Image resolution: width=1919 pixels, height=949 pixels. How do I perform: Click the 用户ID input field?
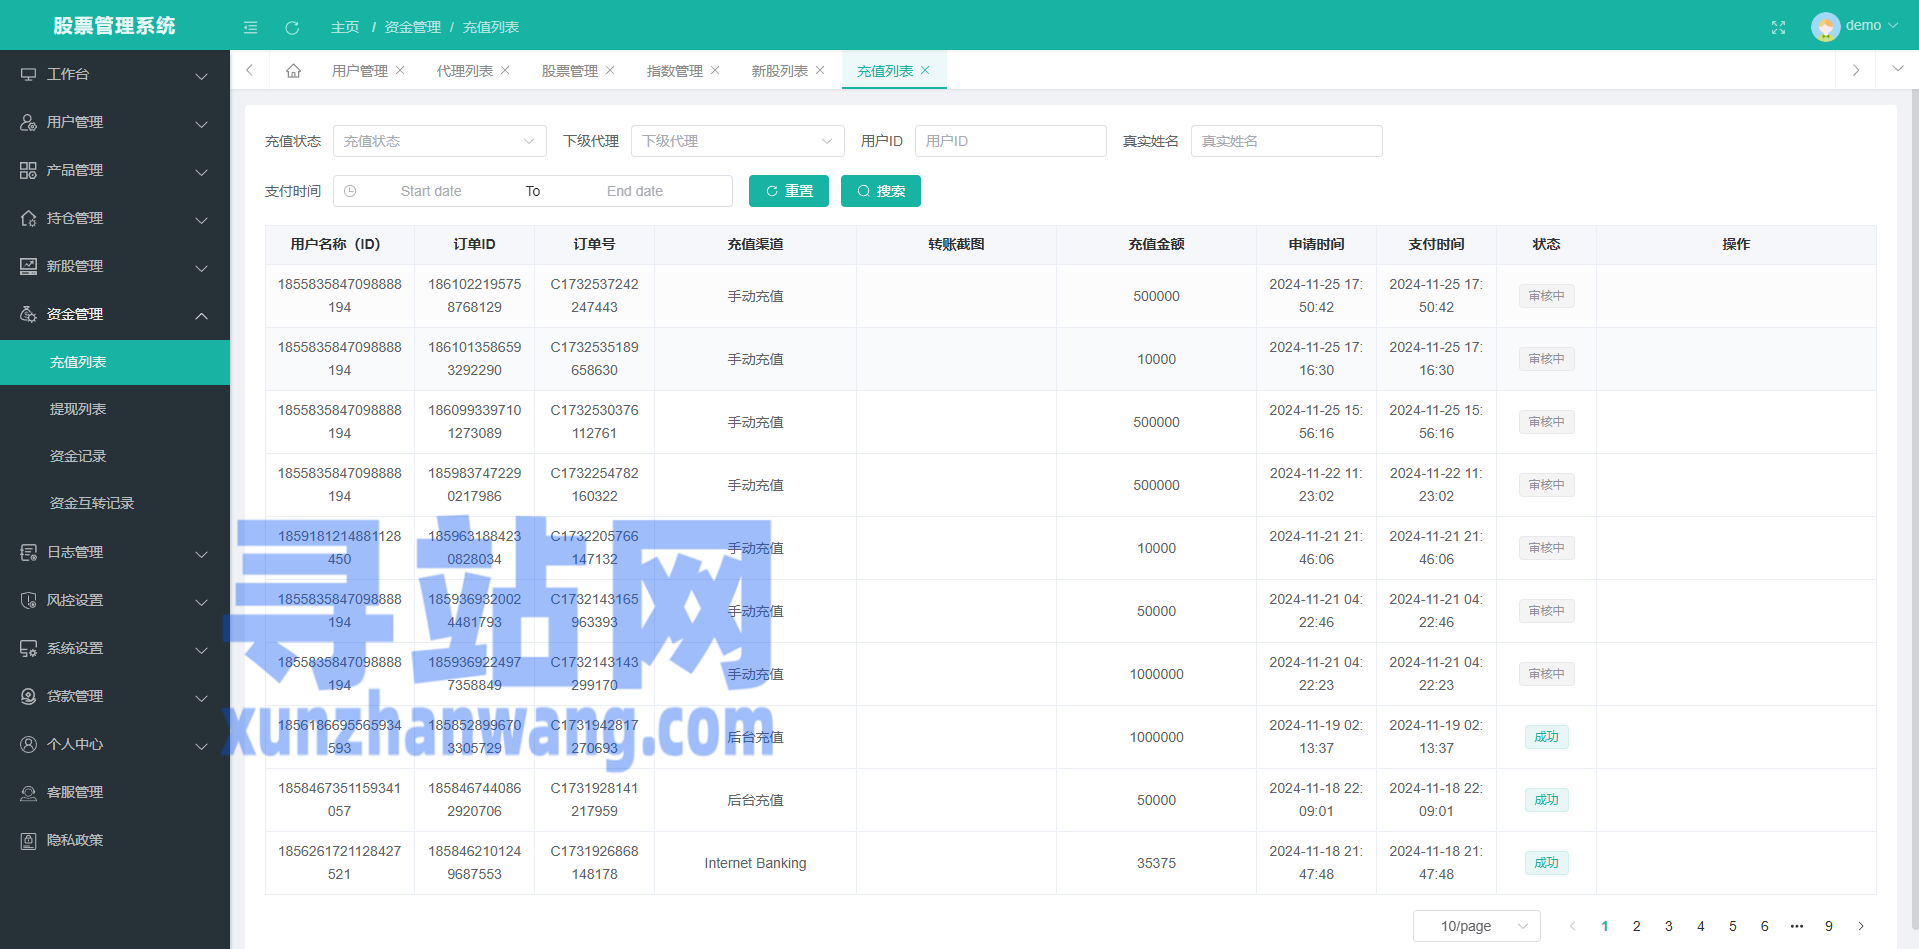tap(1010, 141)
